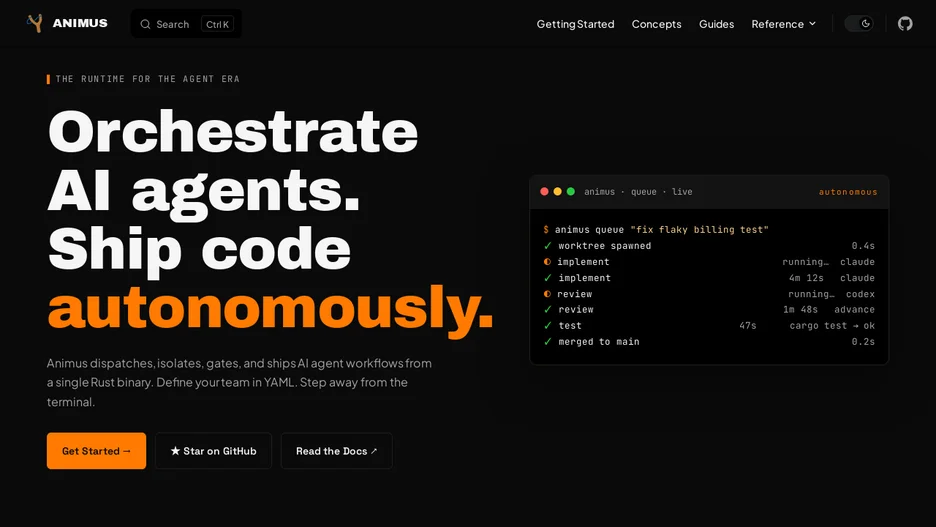Viewport: 936px width, 527px height.
Task: Click the red dot in terminal window
Action: pyautogui.click(x=544, y=192)
